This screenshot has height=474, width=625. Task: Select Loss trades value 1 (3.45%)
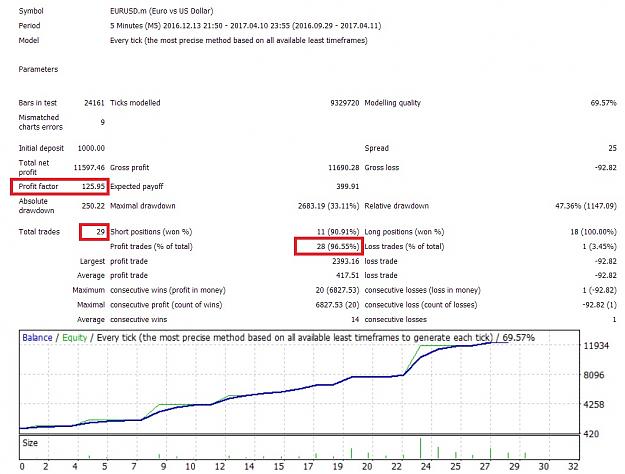click(599, 247)
